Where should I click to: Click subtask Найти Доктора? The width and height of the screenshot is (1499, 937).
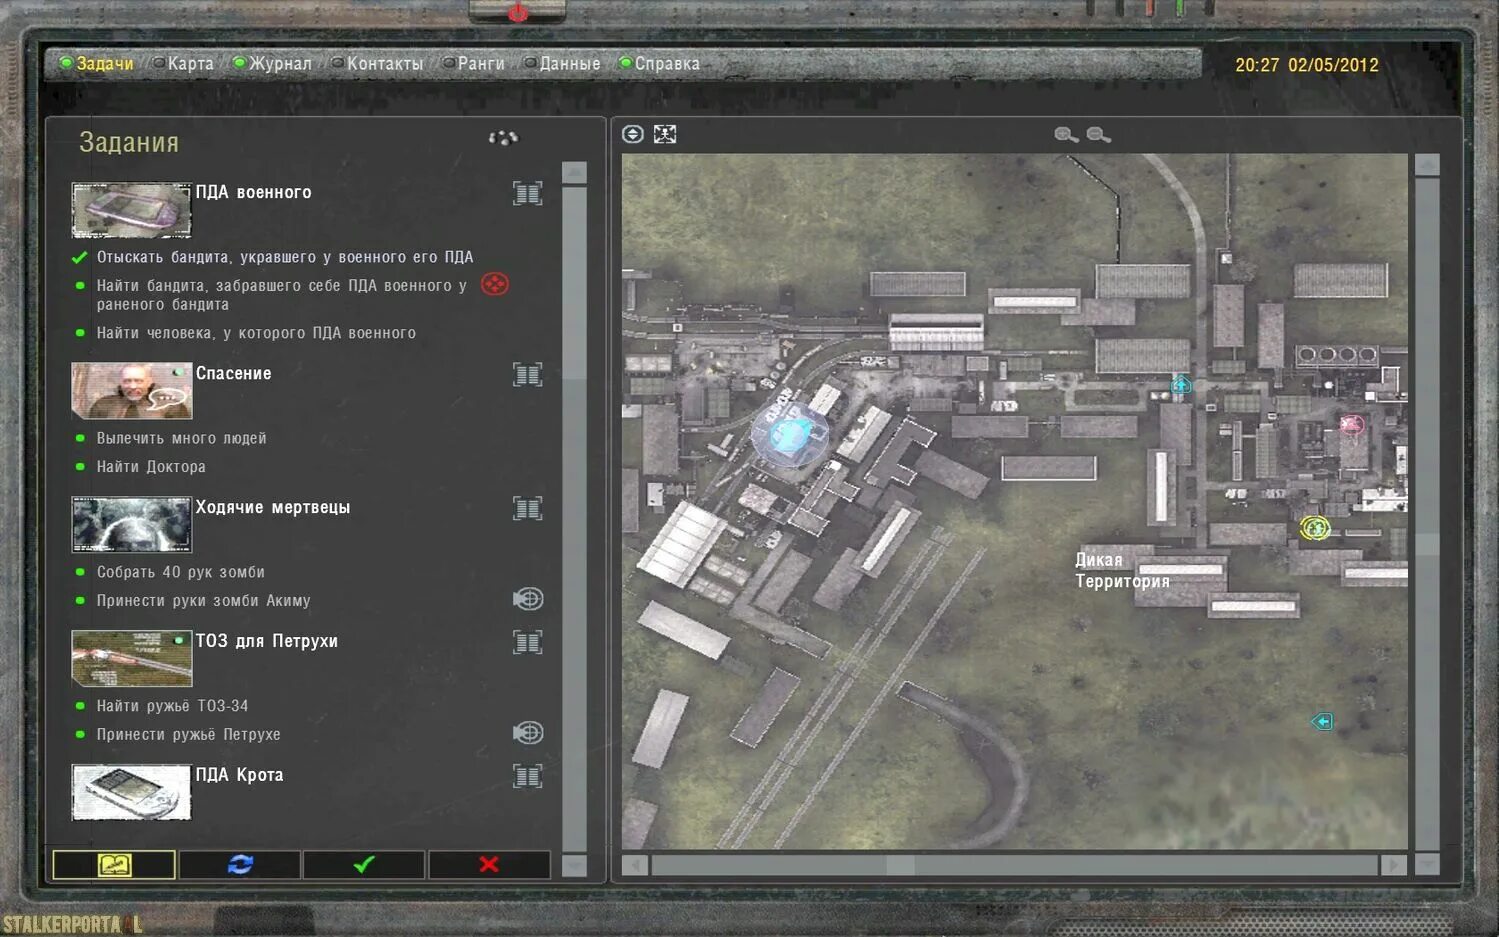pyautogui.click(x=151, y=466)
